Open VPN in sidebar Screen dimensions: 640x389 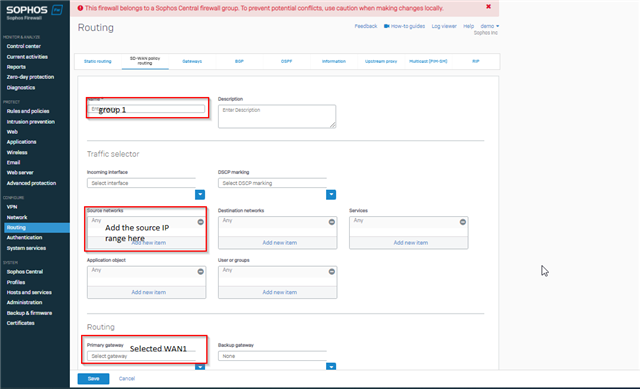pos(12,207)
